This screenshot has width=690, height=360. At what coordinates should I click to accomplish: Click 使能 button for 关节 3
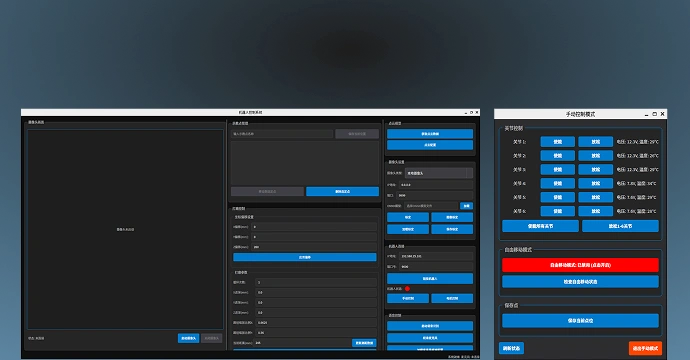[558, 169]
